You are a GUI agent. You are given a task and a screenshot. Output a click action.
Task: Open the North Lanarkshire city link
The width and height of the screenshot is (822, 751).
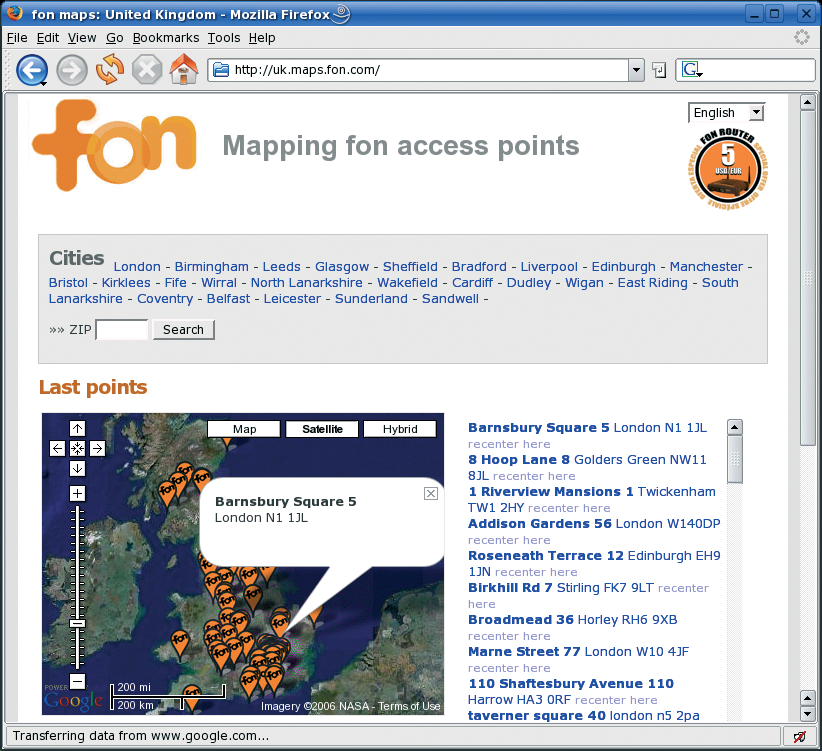307,282
